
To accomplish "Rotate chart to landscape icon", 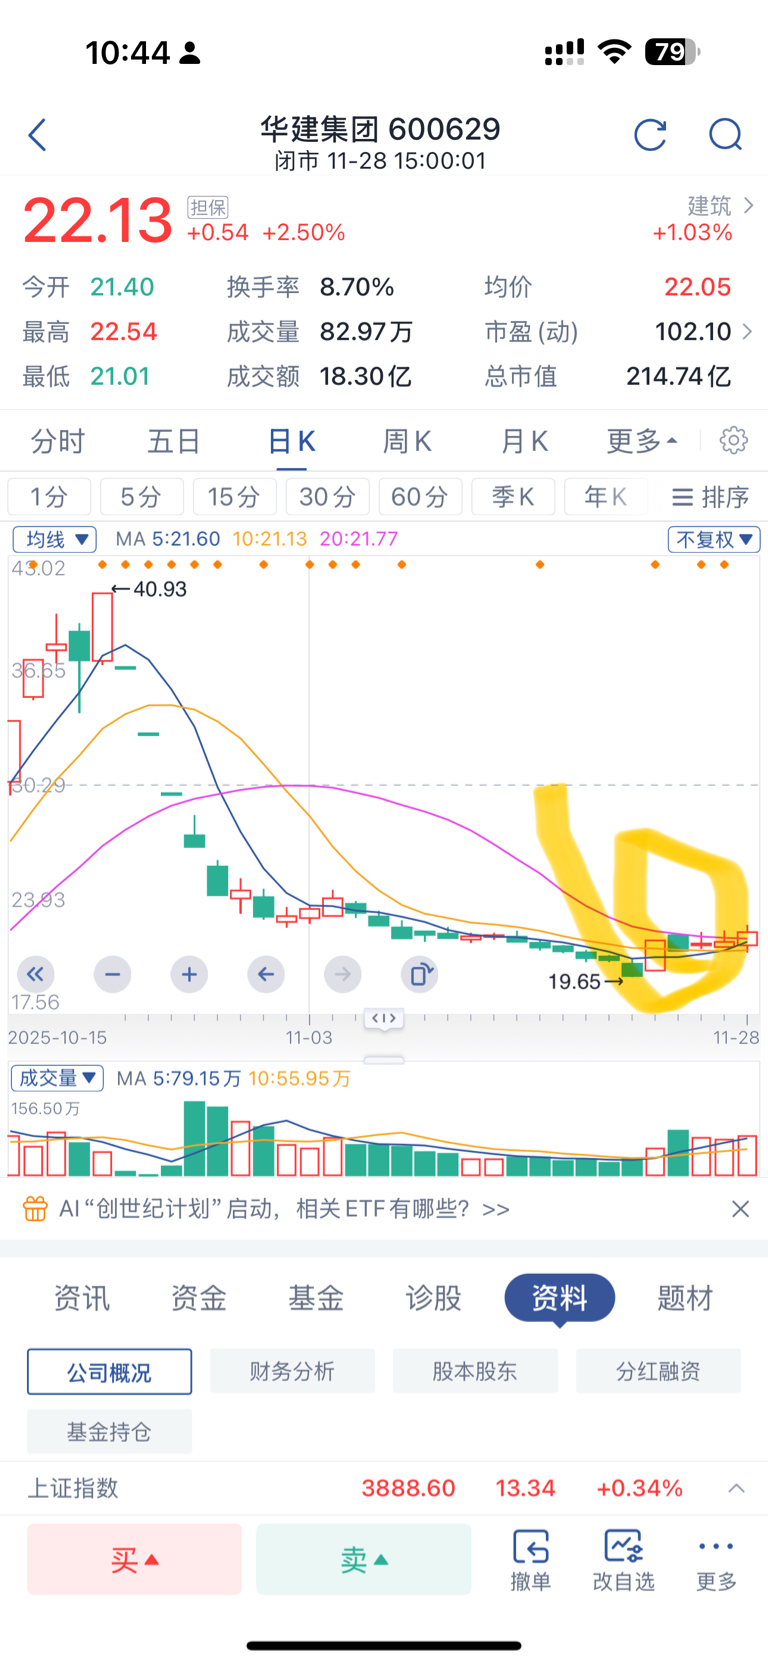I will tap(420, 974).
